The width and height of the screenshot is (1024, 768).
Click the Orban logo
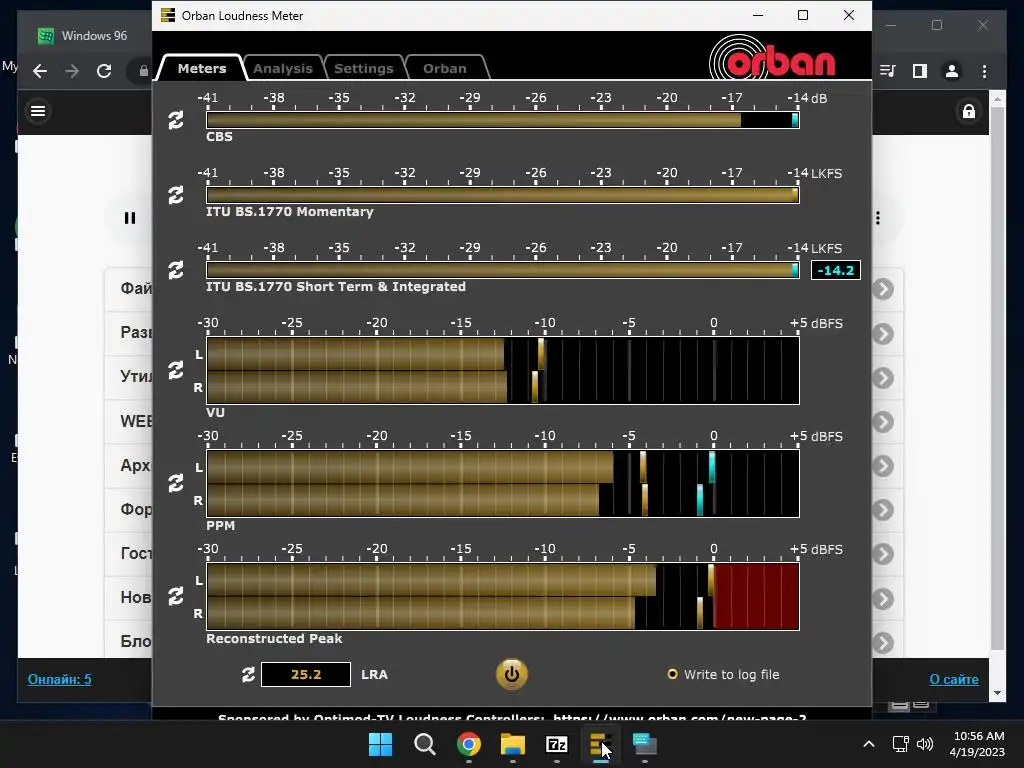click(772, 58)
